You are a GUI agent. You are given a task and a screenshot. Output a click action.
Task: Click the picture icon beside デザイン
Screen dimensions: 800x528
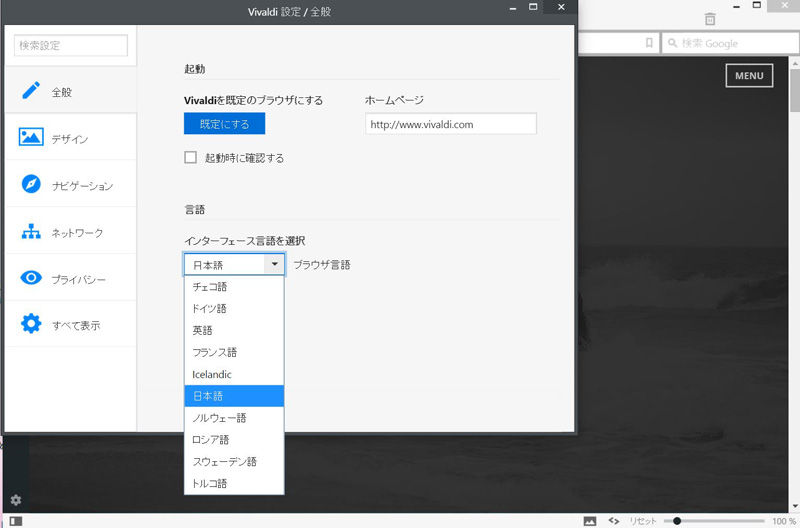tap(31, 137)
